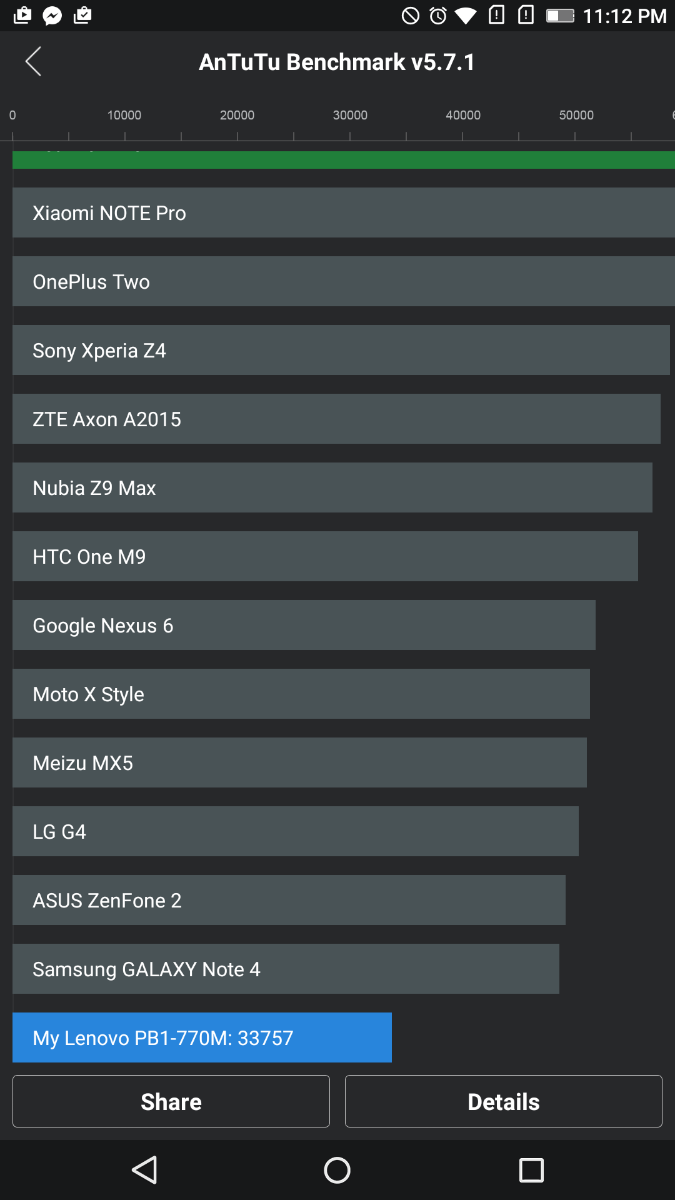Select the Samsung GALAXY Note 4 bar
This screenshot has width=675, height=1200.
coord(285,969)
